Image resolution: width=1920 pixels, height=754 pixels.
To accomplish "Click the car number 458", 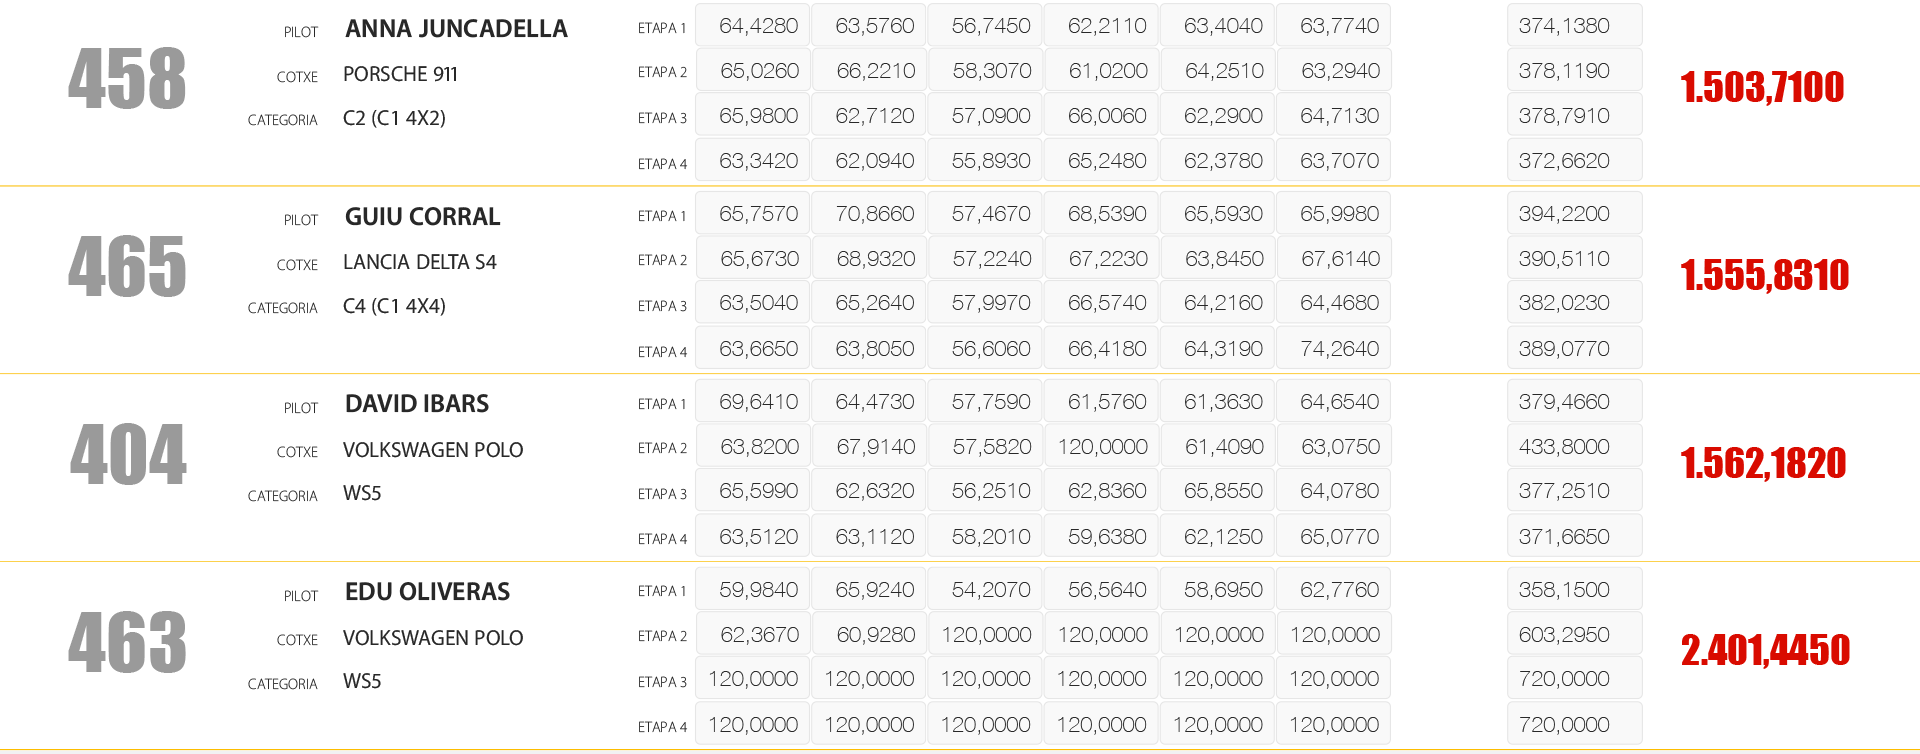I will [127, 79].
